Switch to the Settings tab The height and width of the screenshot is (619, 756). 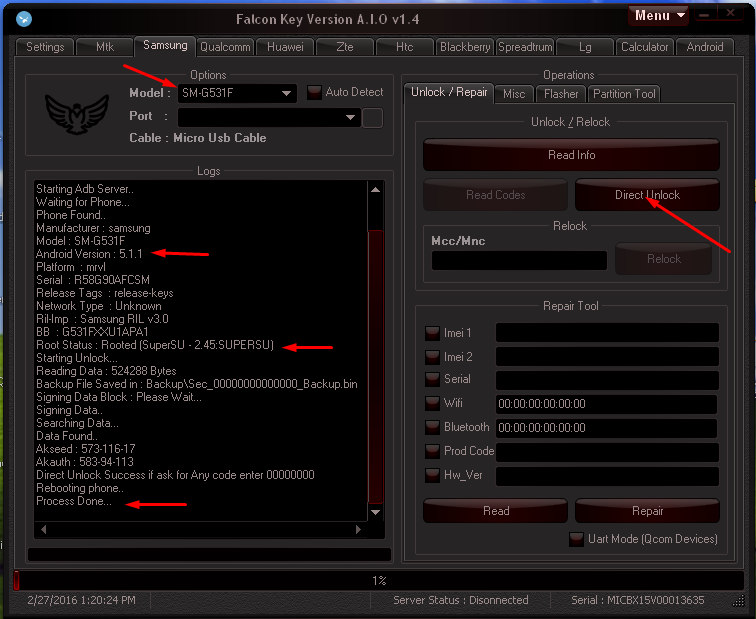click(45, 47)
